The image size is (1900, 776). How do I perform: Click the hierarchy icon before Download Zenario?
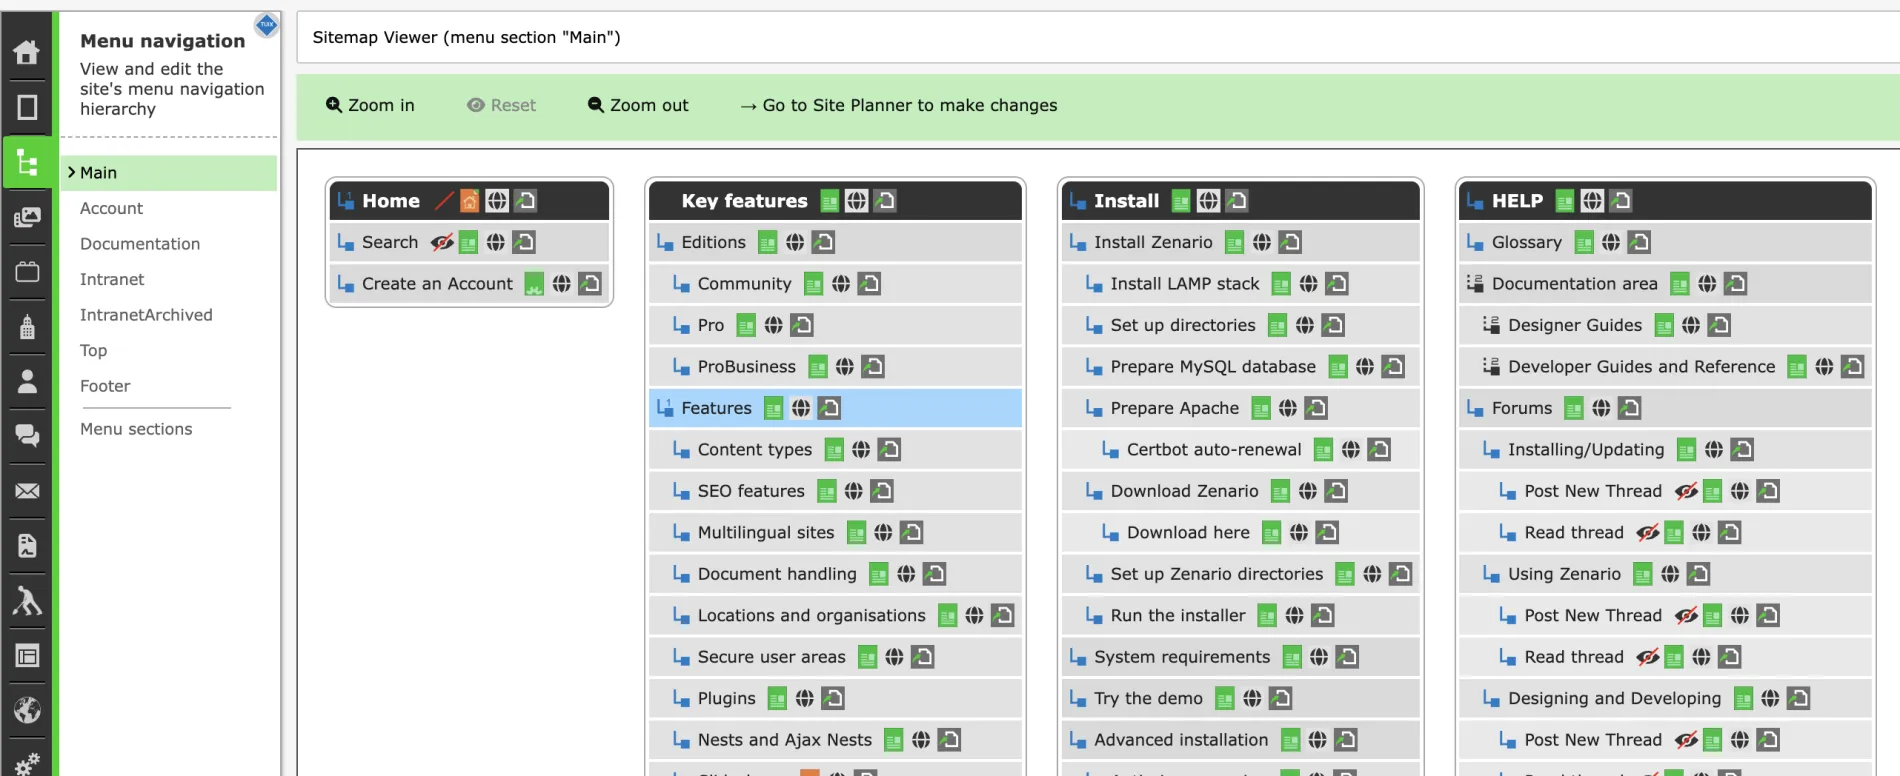pos(1094,491)
